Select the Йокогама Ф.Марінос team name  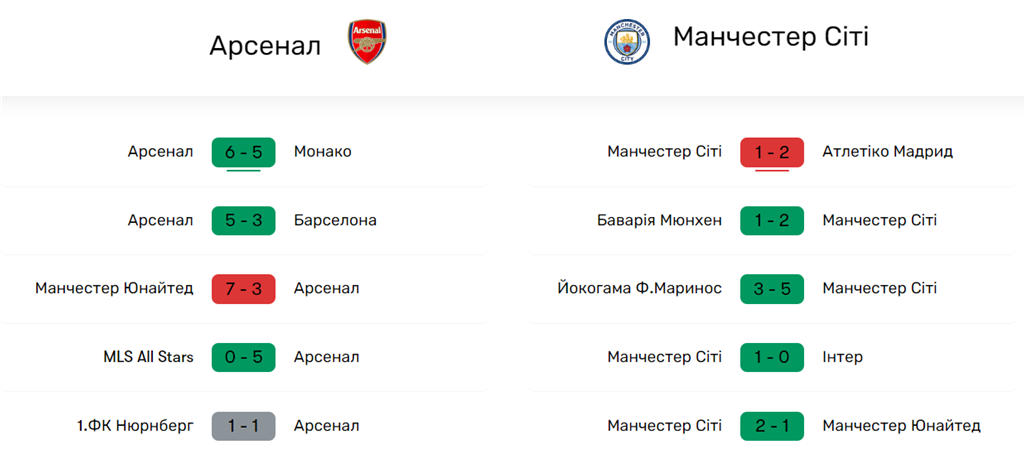[639, 289]
